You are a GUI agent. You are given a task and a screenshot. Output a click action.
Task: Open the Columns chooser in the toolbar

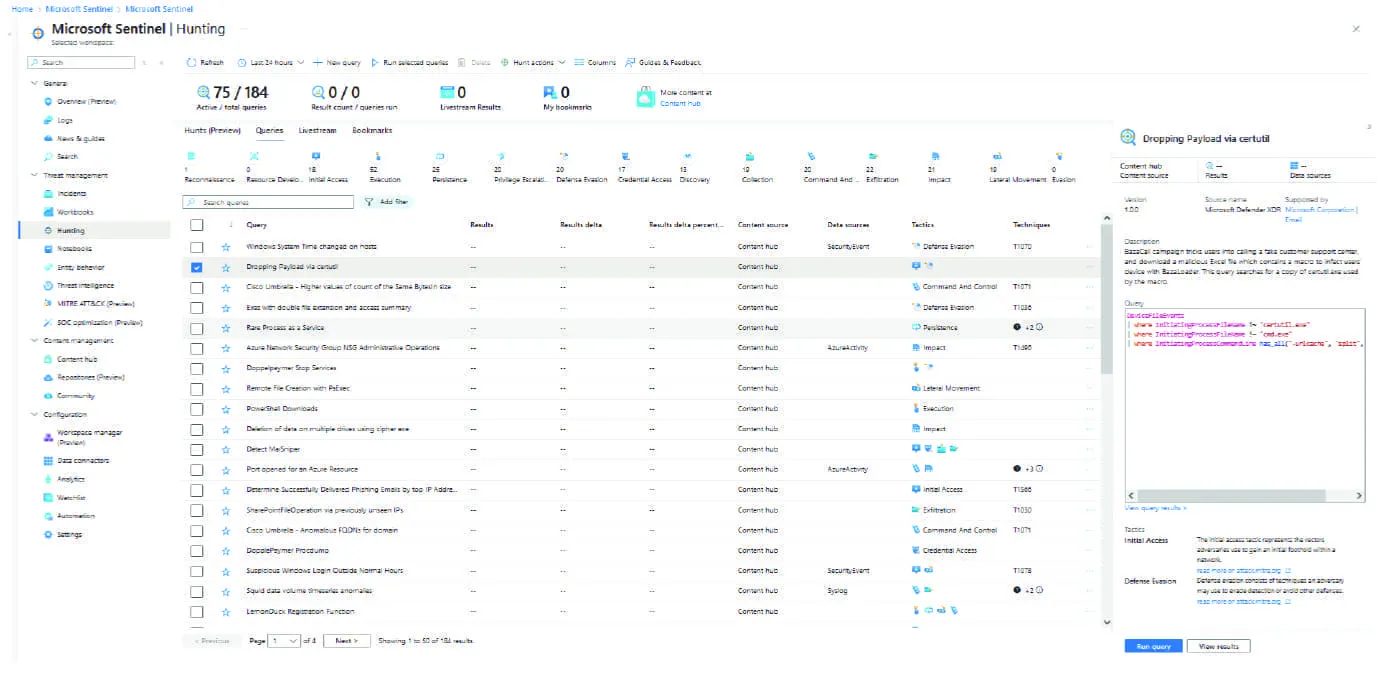click(x=579, y=63)
